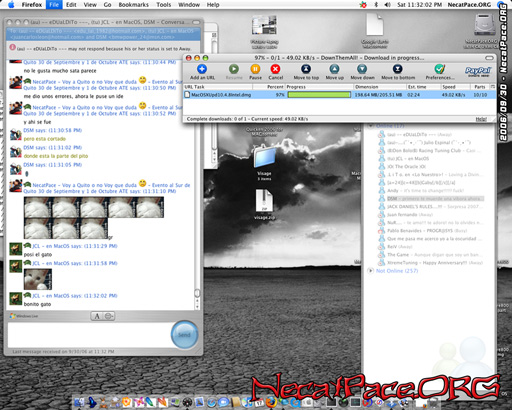Open the Bookmarks menu
This screenshot has height=410, width=512.
133,5
